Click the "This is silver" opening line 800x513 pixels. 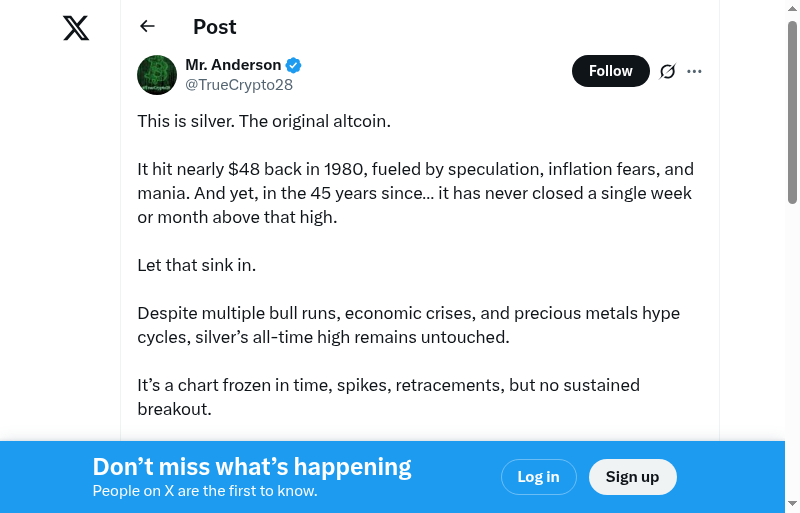click(x=263, y=121)
